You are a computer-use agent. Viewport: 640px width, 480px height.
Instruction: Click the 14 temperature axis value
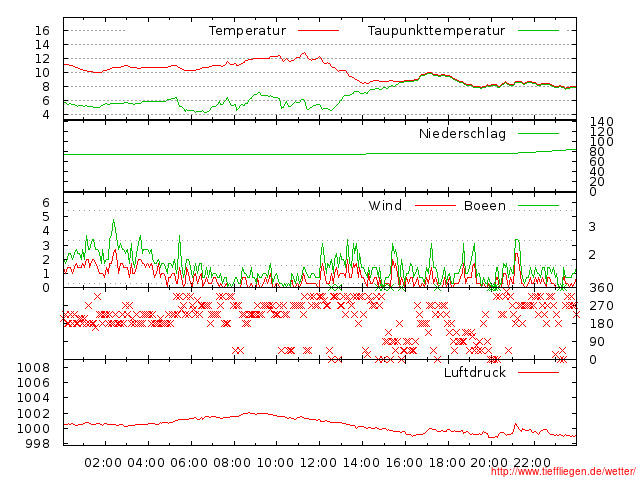(x=42, y=44)
